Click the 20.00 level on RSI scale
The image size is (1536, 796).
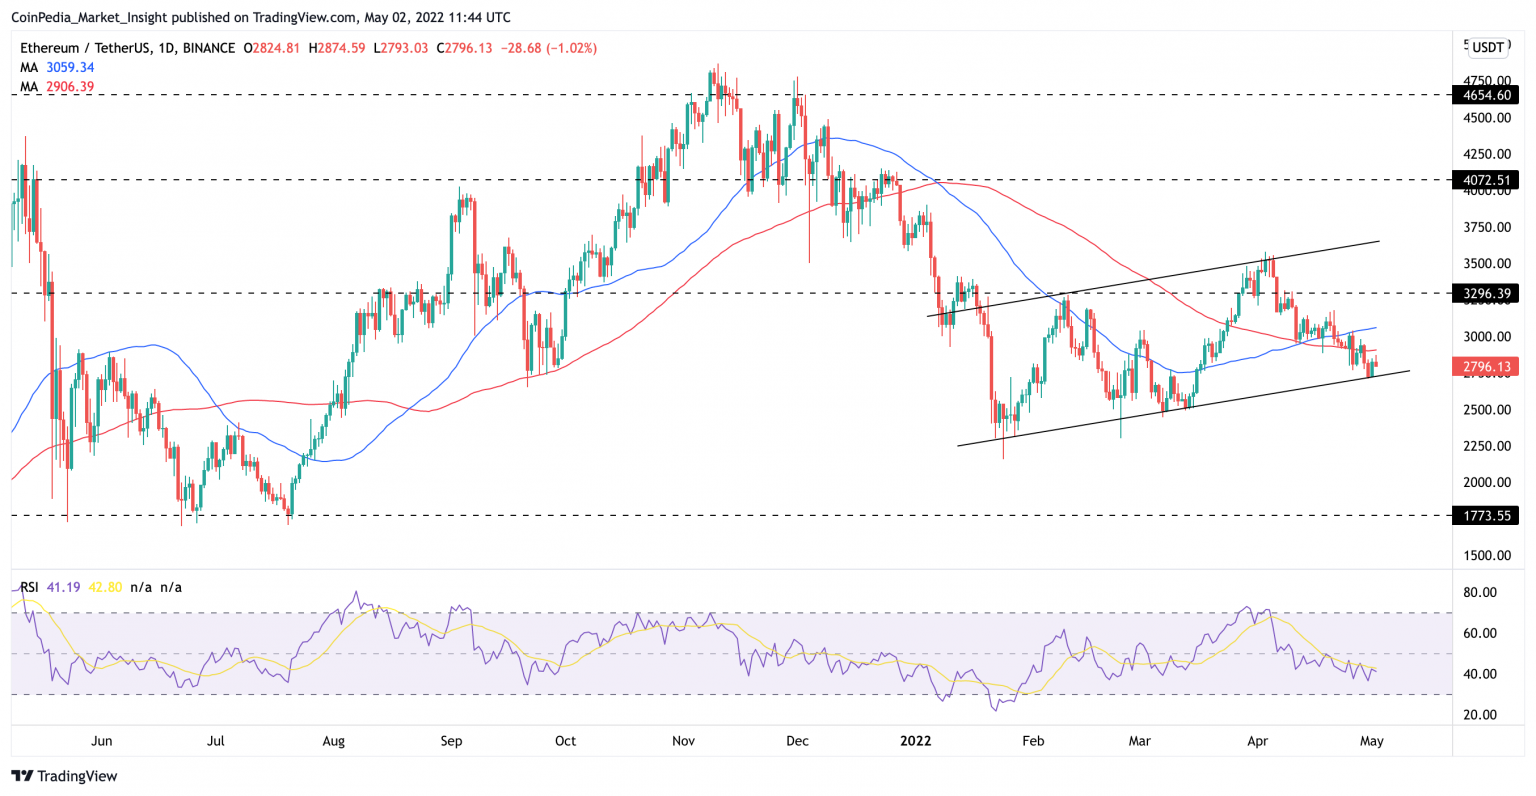(1480, 715)
